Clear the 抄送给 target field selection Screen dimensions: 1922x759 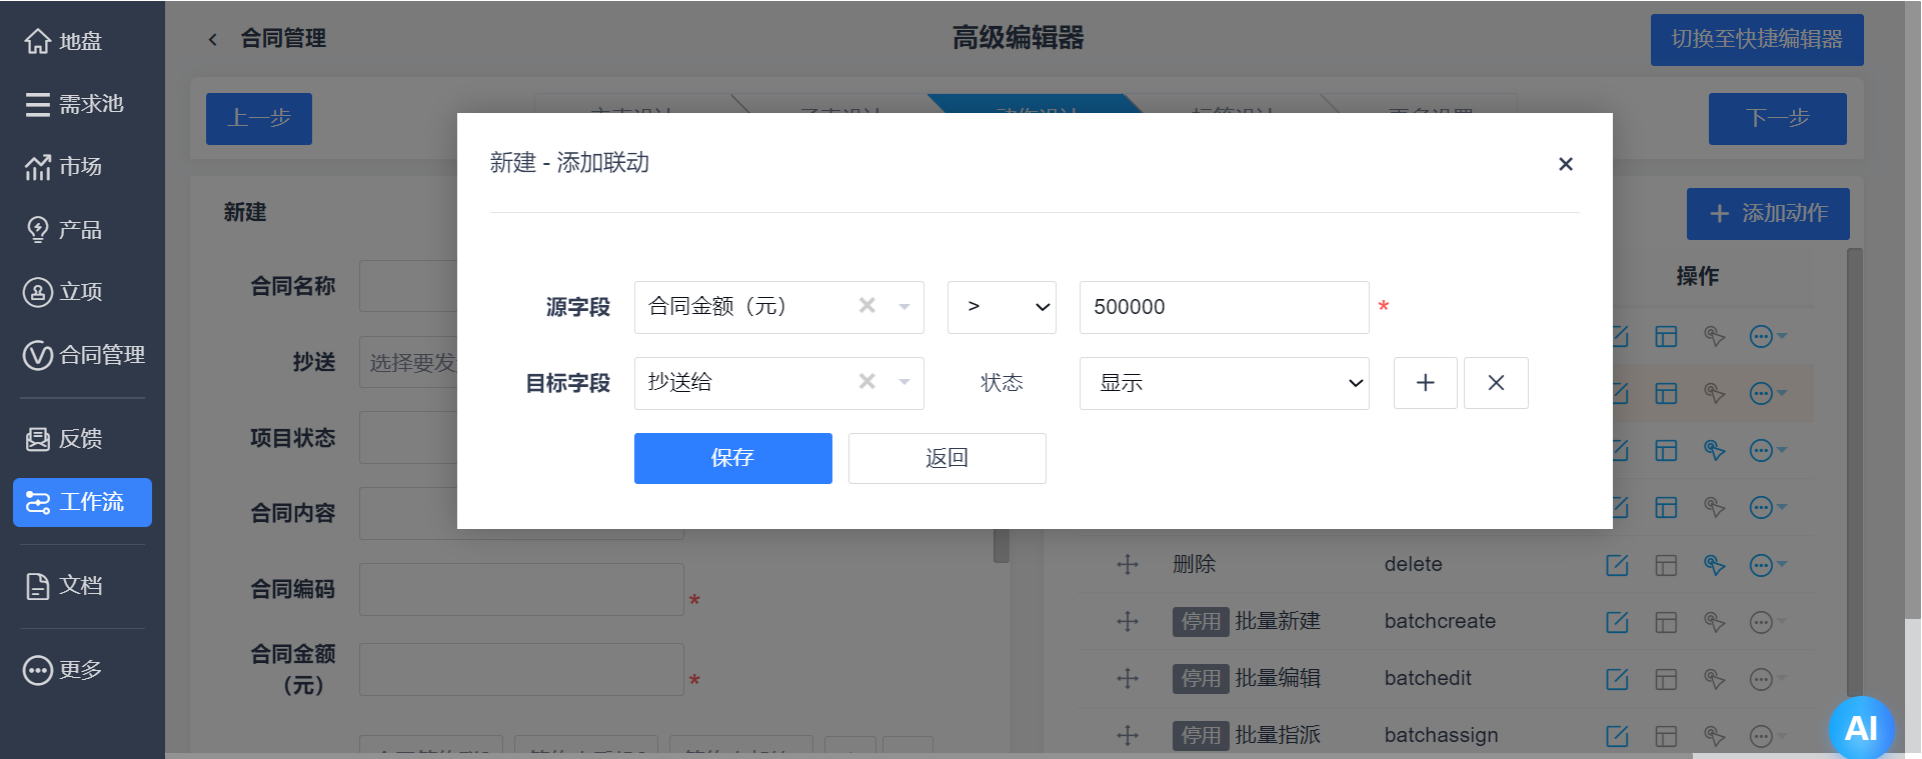coord(867,382)
